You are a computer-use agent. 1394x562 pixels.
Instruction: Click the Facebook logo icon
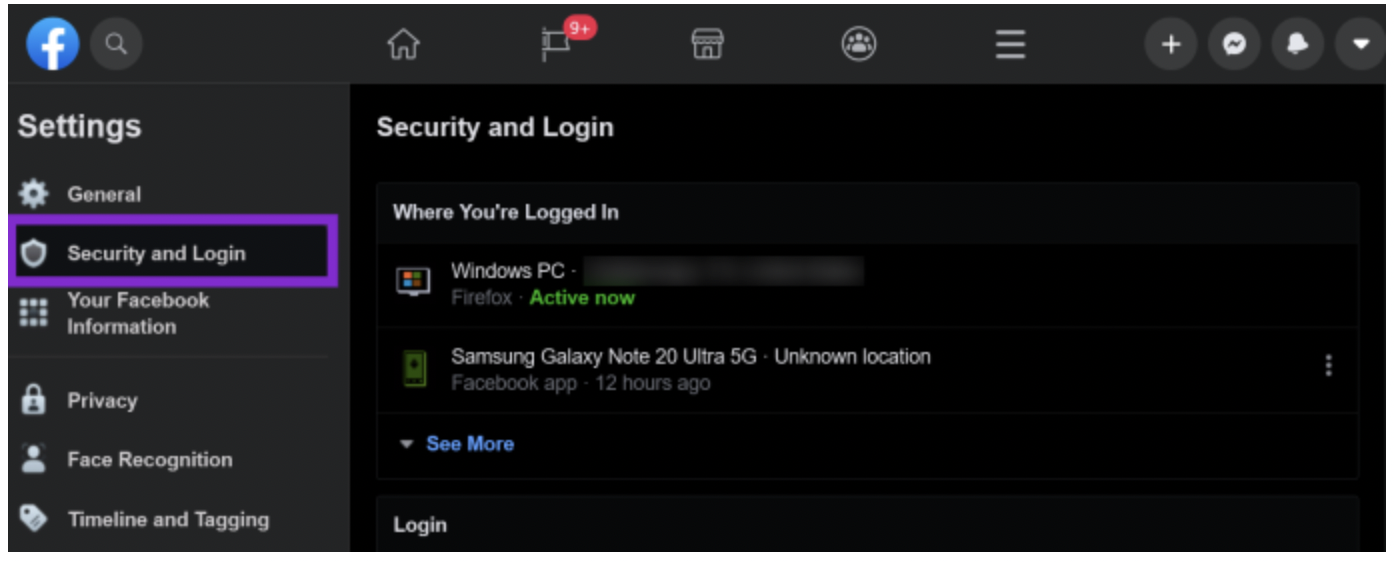click(52, 45)
